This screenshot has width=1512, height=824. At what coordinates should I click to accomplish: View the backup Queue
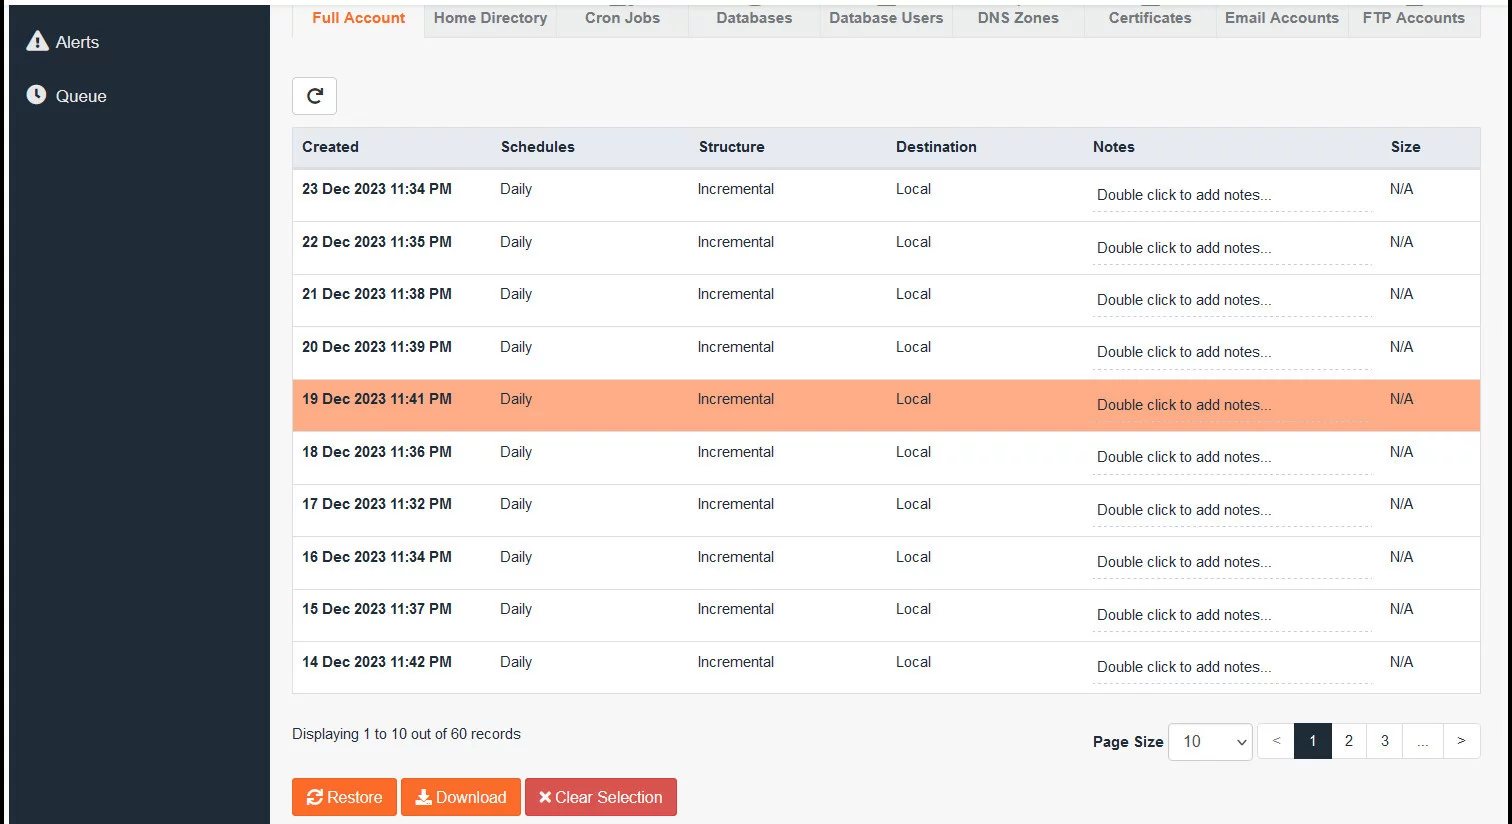point(80,95)
